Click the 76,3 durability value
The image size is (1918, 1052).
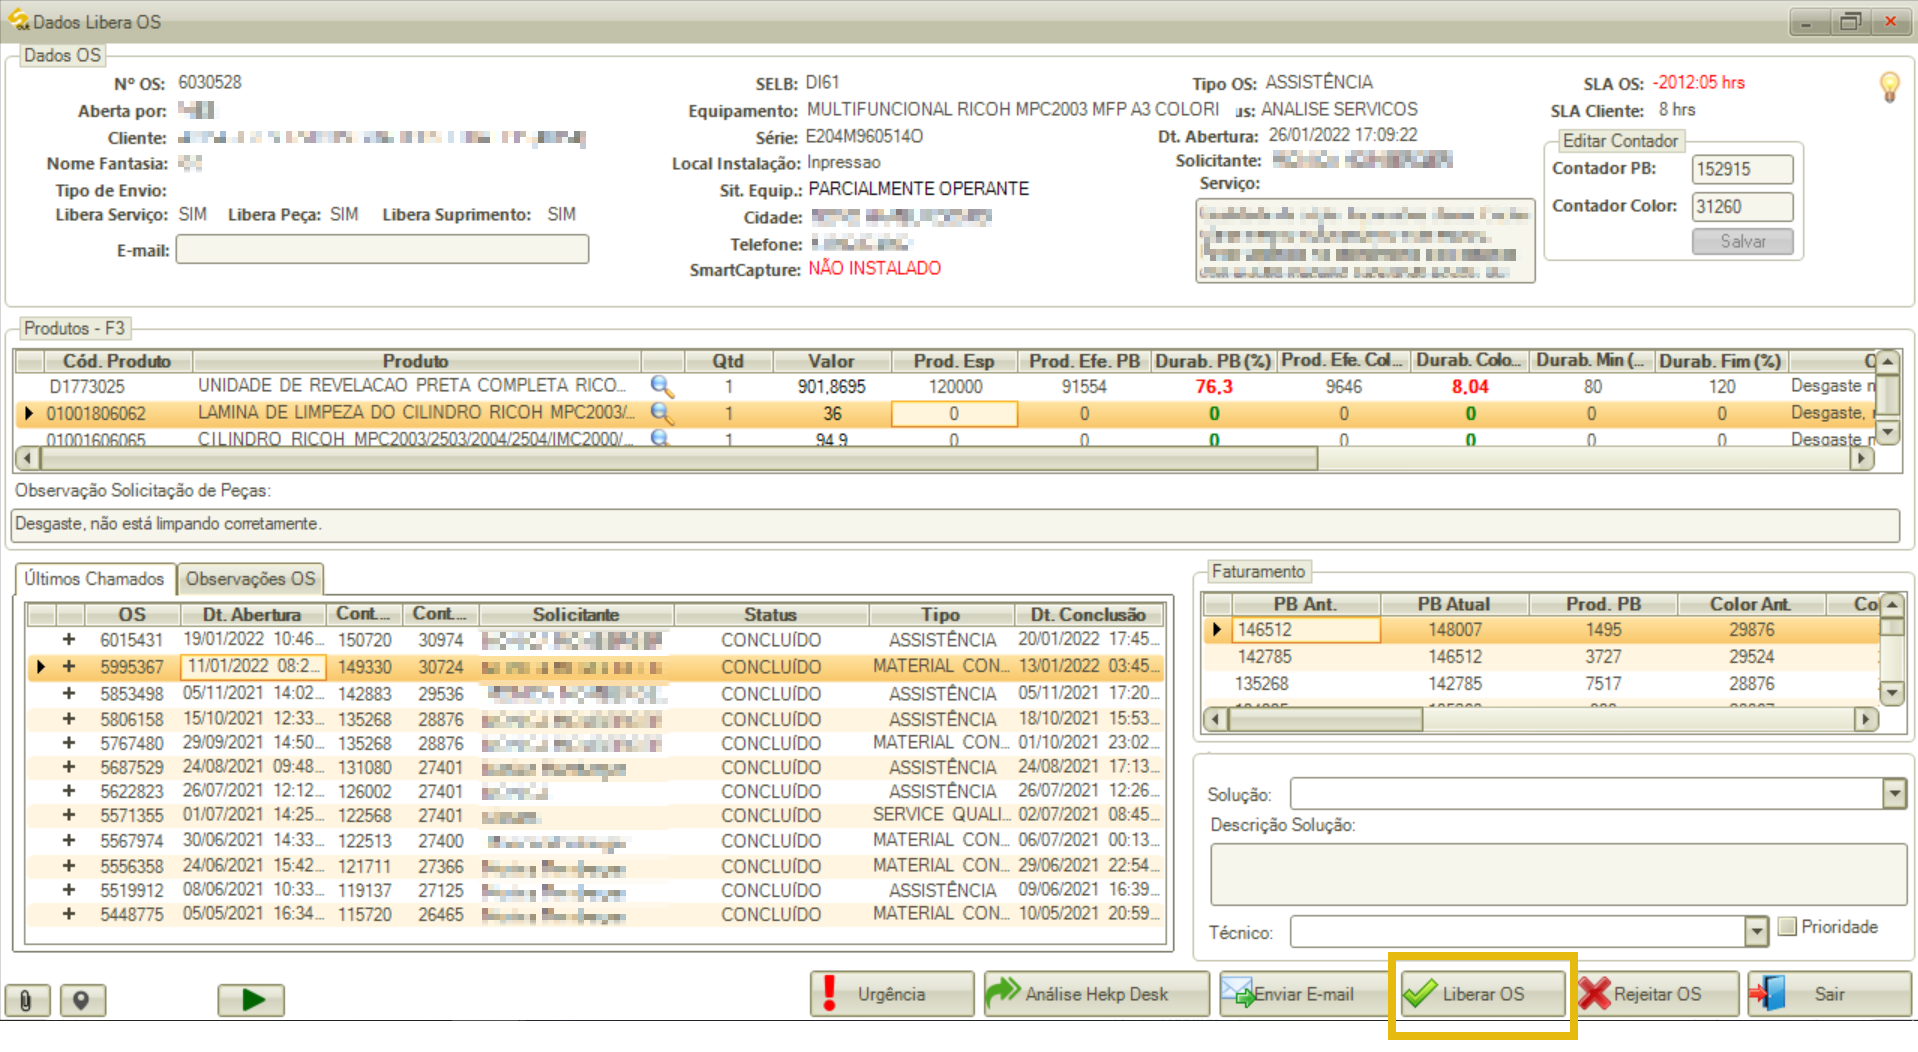tap(1213, 387)
